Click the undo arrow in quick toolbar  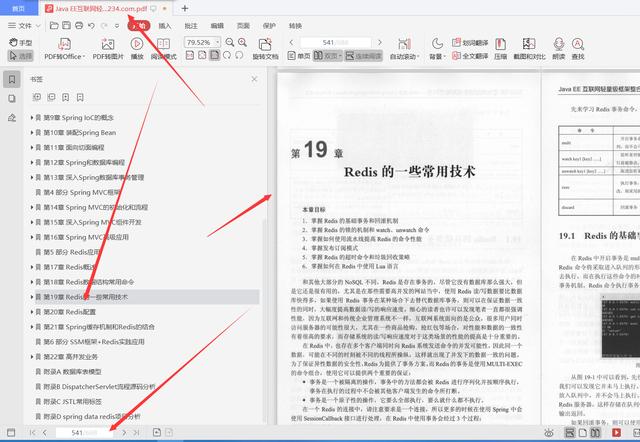click(x=91, y=26)
